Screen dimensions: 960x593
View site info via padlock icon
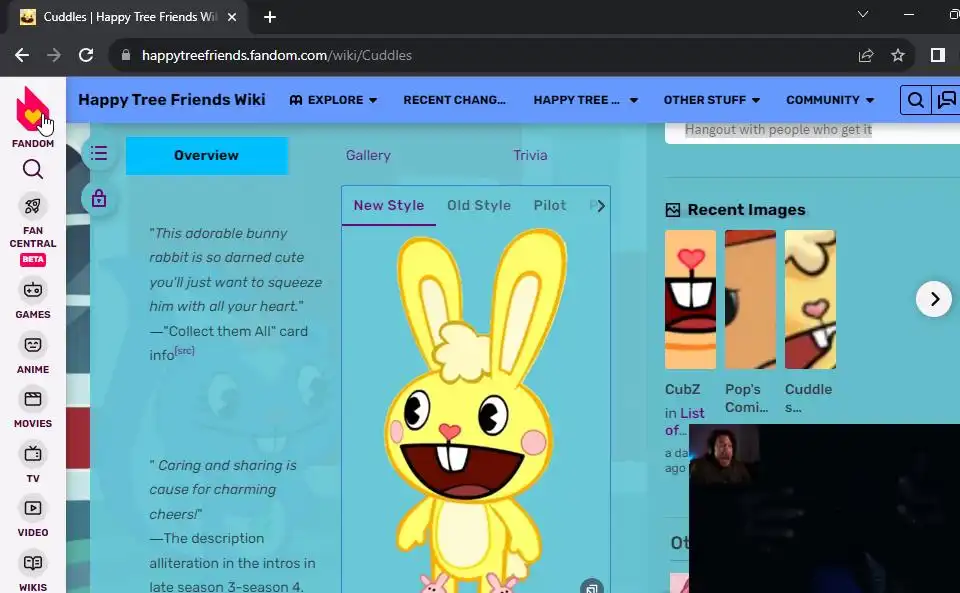[x=126, y=55]
